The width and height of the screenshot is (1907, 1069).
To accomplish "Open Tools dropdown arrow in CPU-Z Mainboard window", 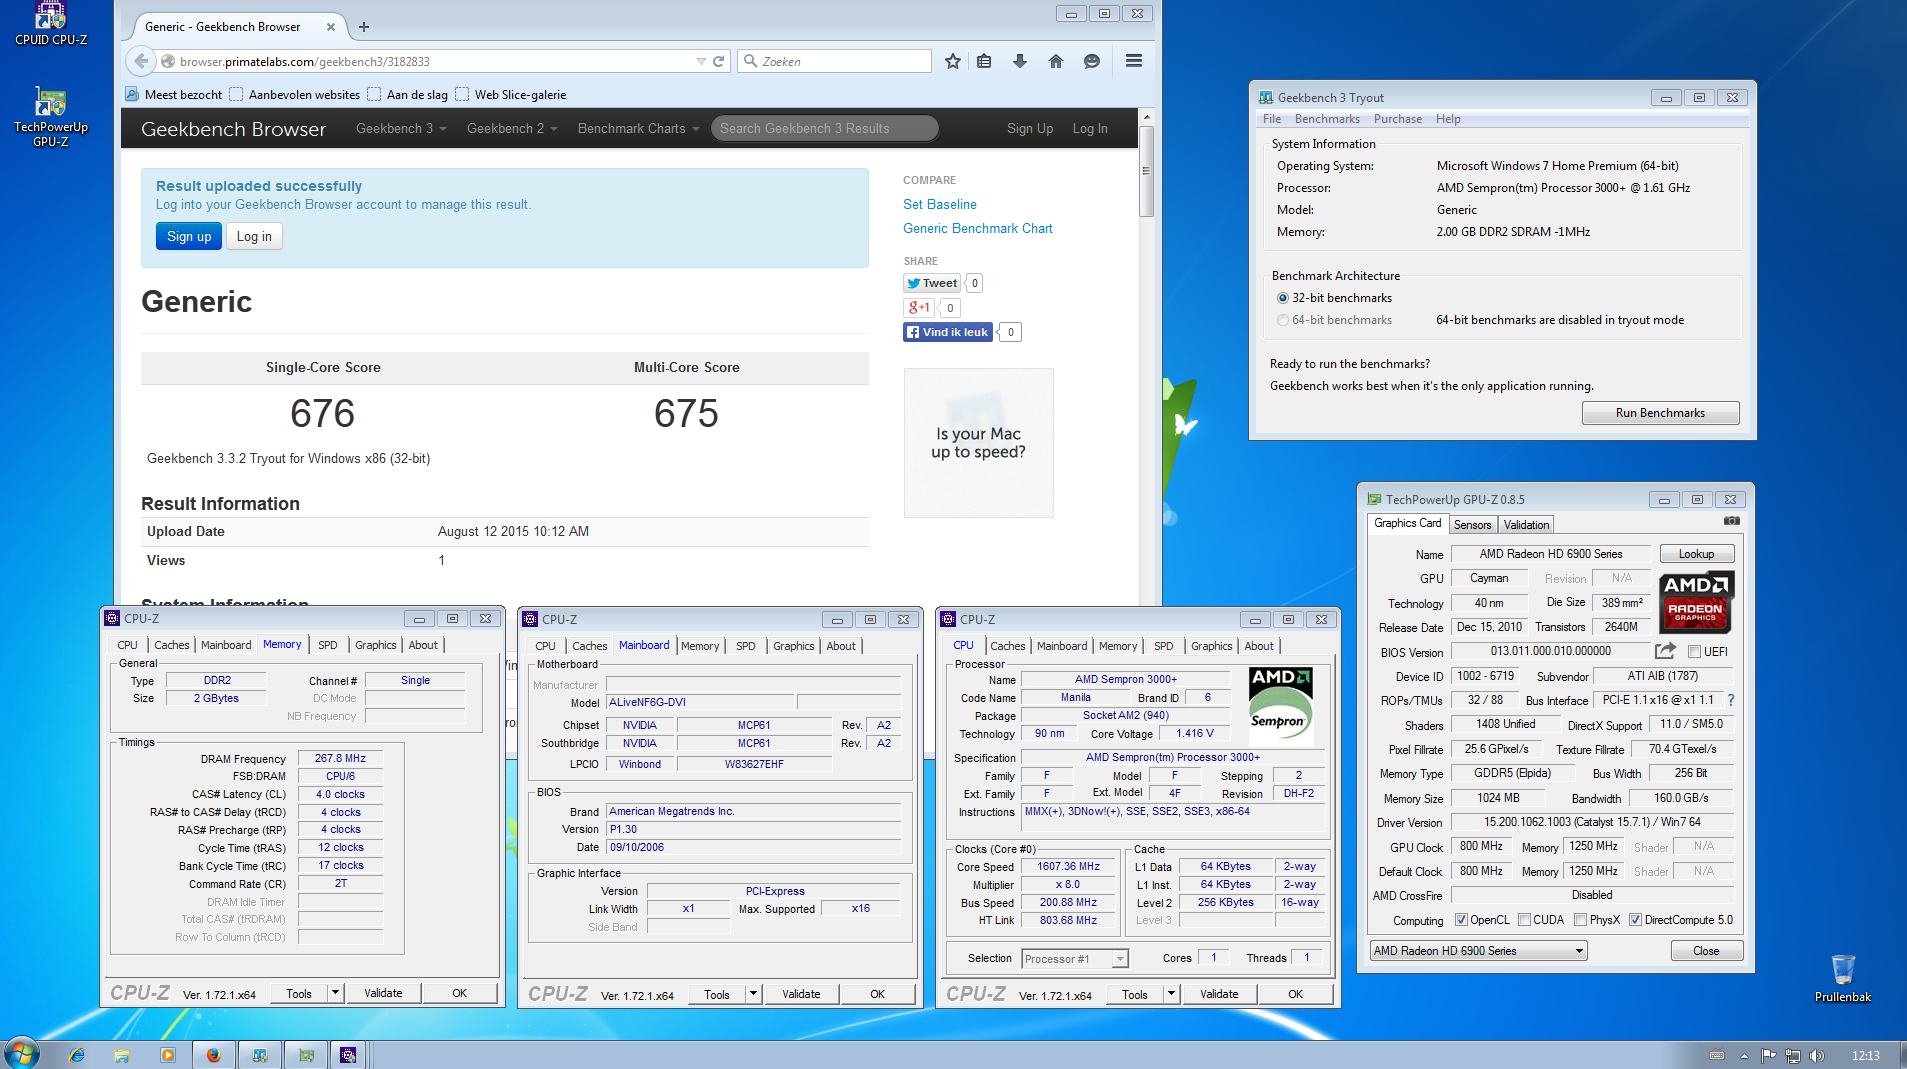I will tap(754, 994).
